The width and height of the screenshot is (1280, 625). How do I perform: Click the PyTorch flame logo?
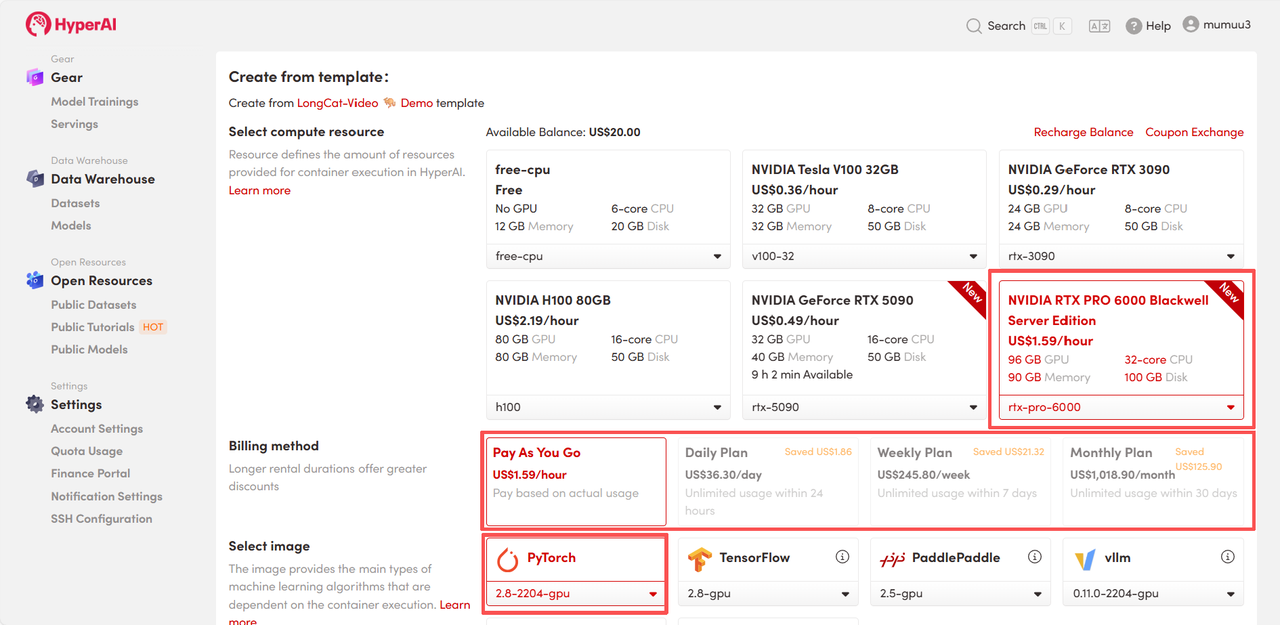tap(507, 558)
